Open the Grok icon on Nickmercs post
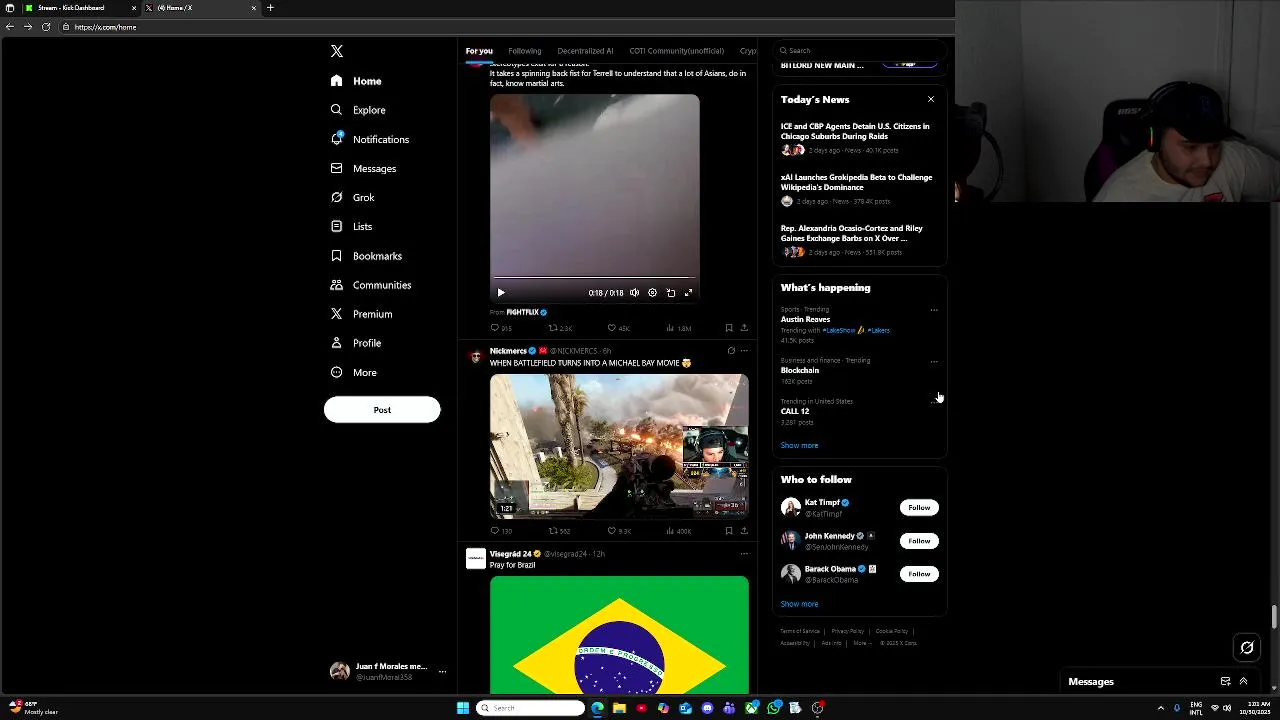Image resolution: width=1280 pixels, height=720 pixels. click(731, 351)
